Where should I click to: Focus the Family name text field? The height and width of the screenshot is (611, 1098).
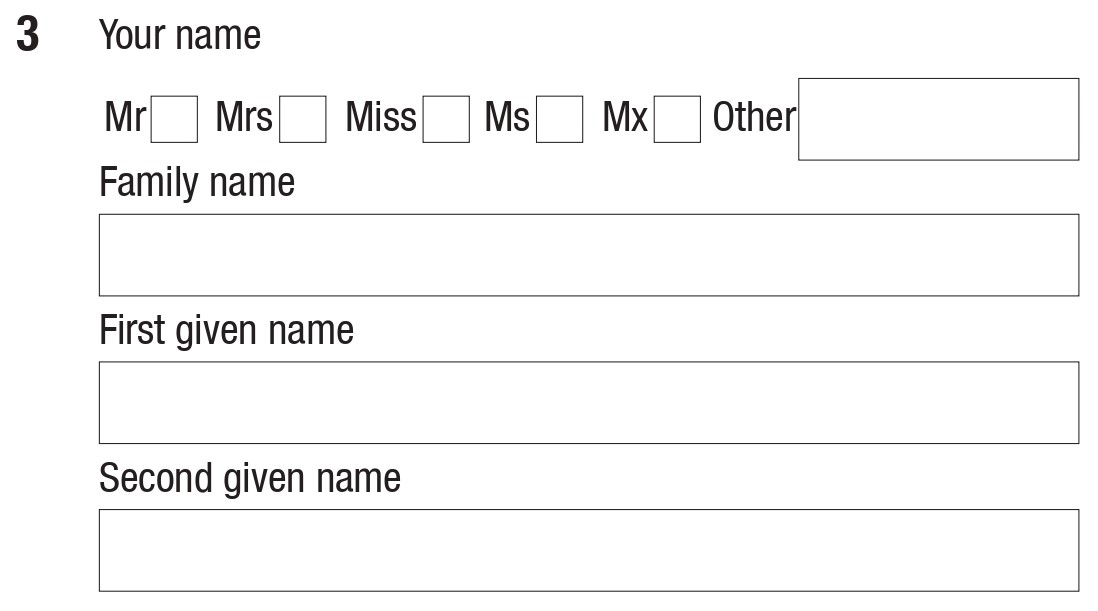588,255
